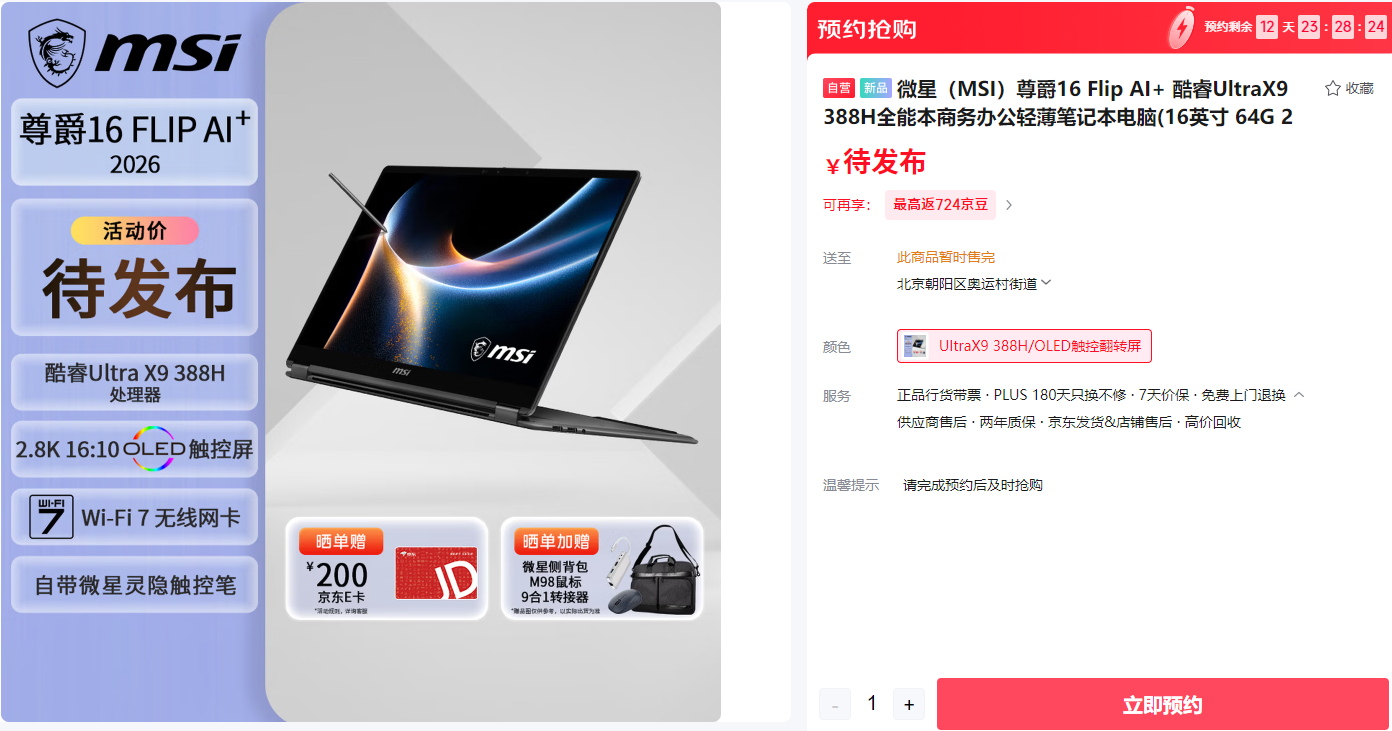Screen dimensions: 1392x731
Task: Click the 收藏 star icon
Action: pyautogui.click(x=1332, y=88)
